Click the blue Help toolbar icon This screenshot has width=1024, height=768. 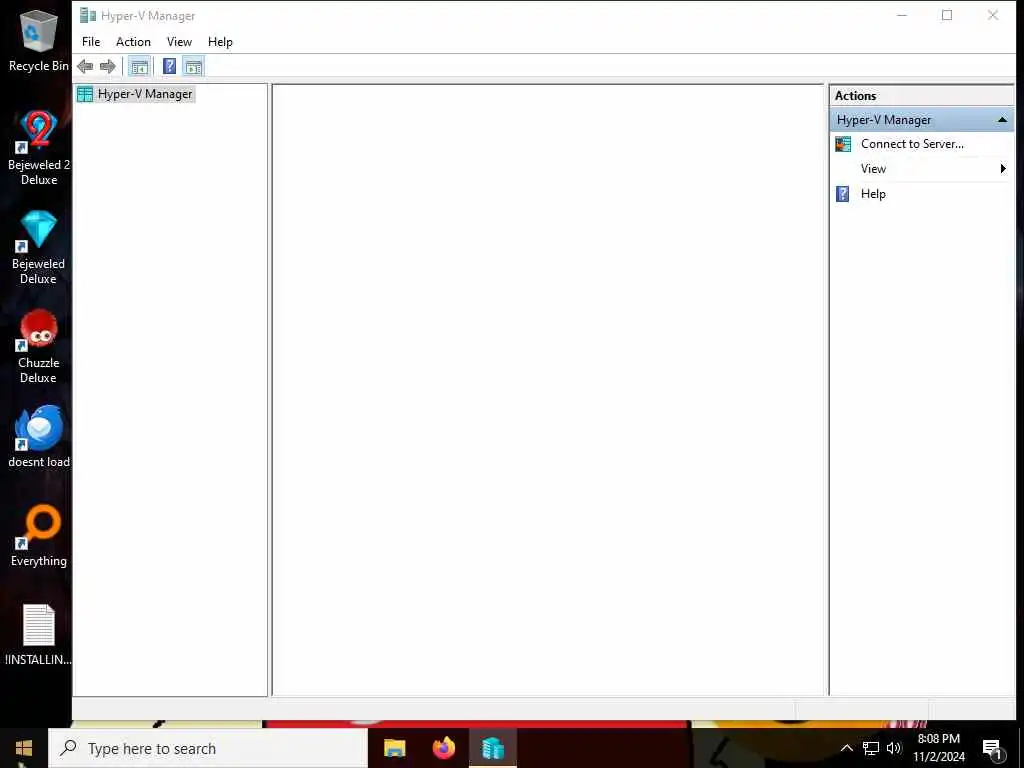169,66
